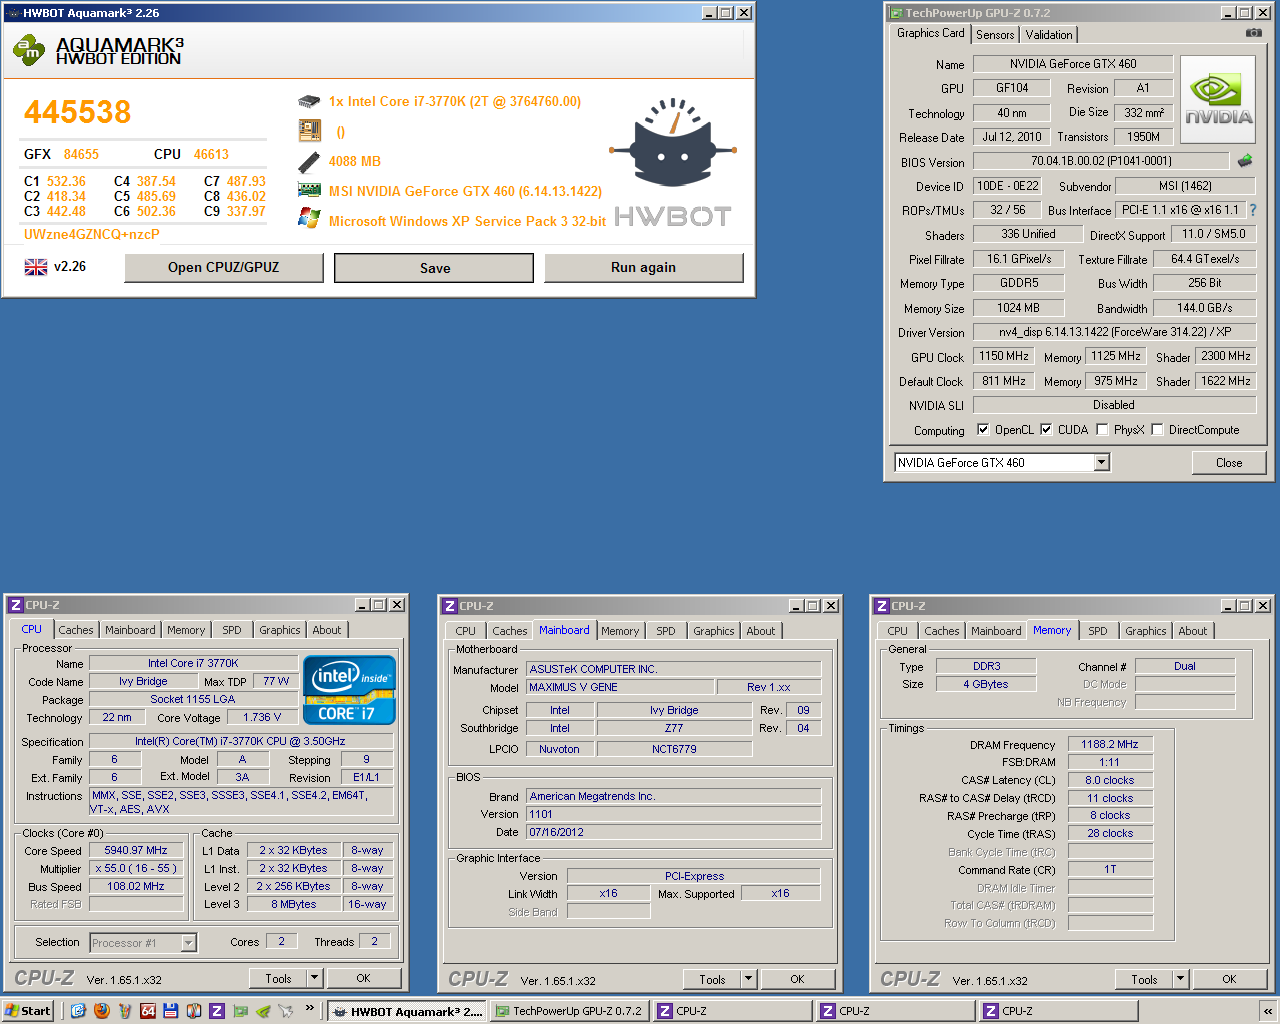This screenshot has height=1024, width=1280.
Task: Click the CPU score 46613
Action: point(211,154)
